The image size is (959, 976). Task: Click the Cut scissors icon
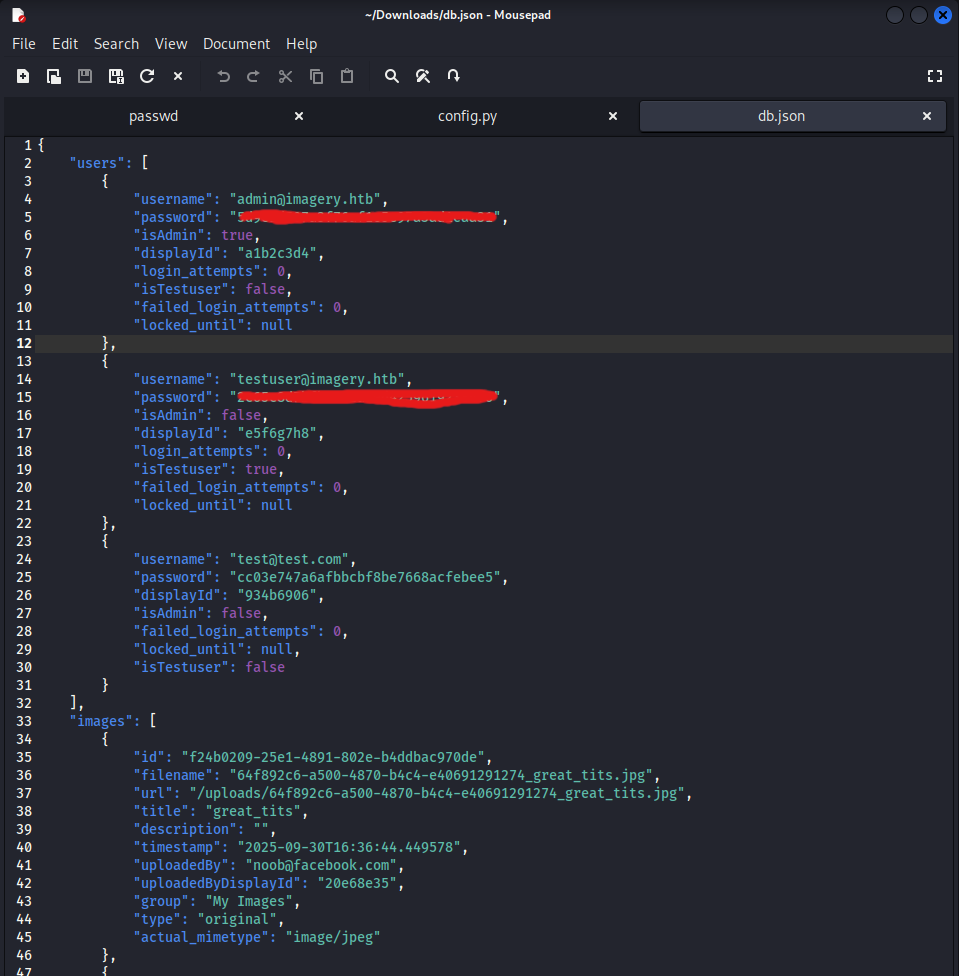coord(285,76)
